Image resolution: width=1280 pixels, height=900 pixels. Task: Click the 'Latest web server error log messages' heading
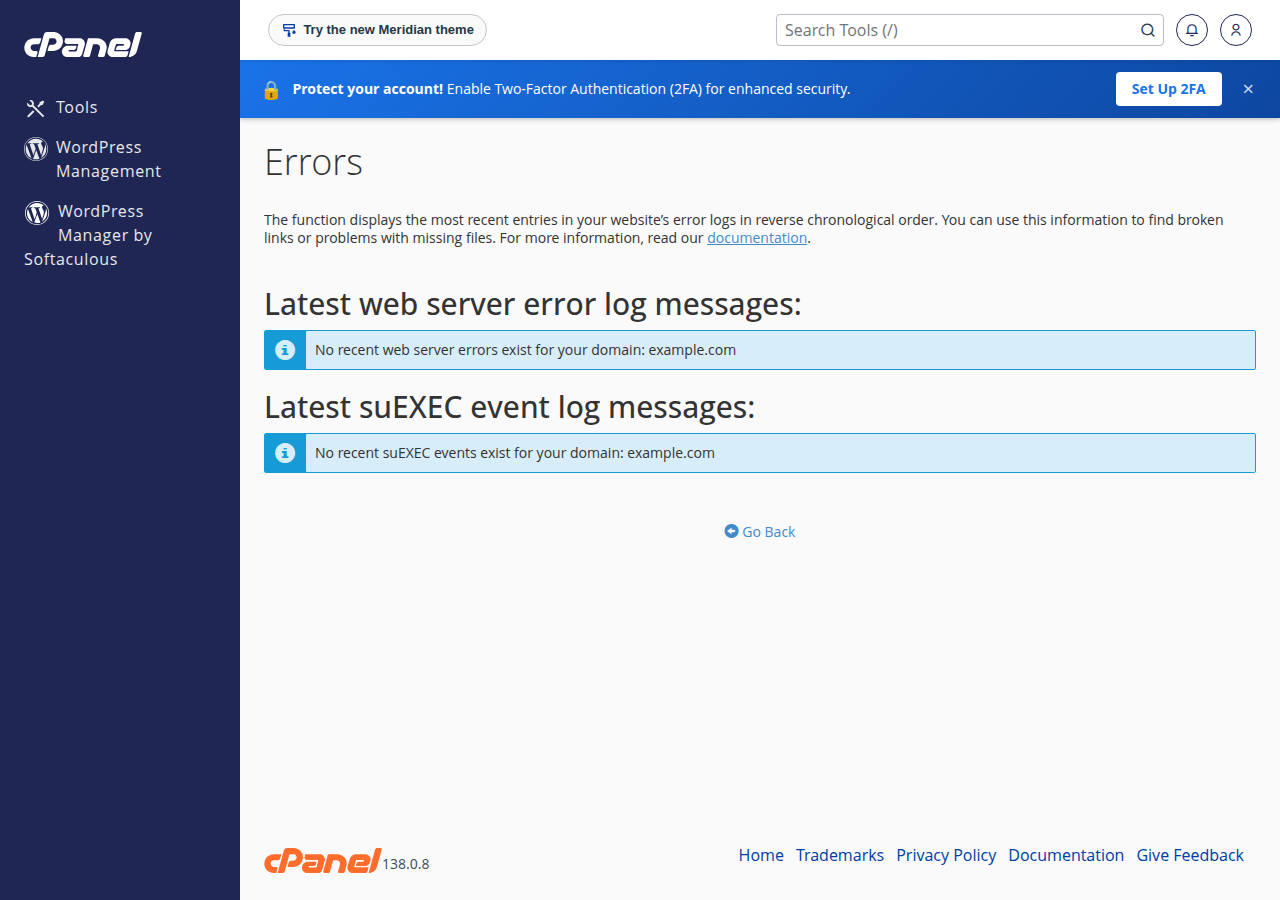(x=533, y=304)
